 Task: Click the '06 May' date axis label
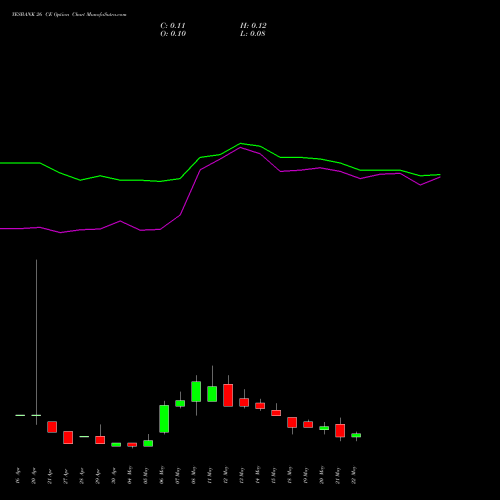162,475
